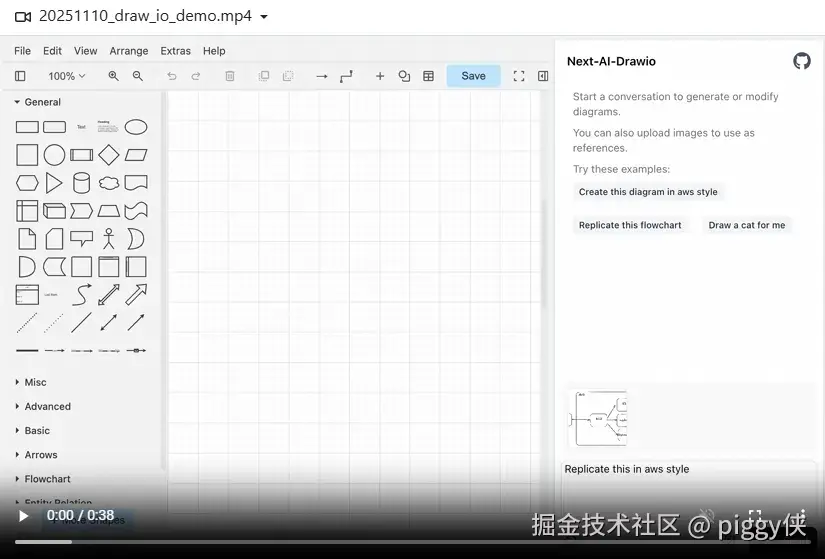Viewport: 825px width, 559px height.
Task: Select the cloud shape
Action: [x=109, y=183]
